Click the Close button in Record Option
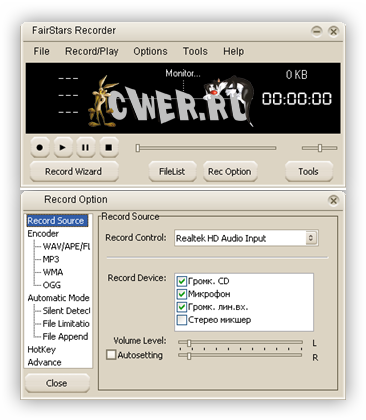The height and width of the screenshot is (420, 366). tap(57, 383)
